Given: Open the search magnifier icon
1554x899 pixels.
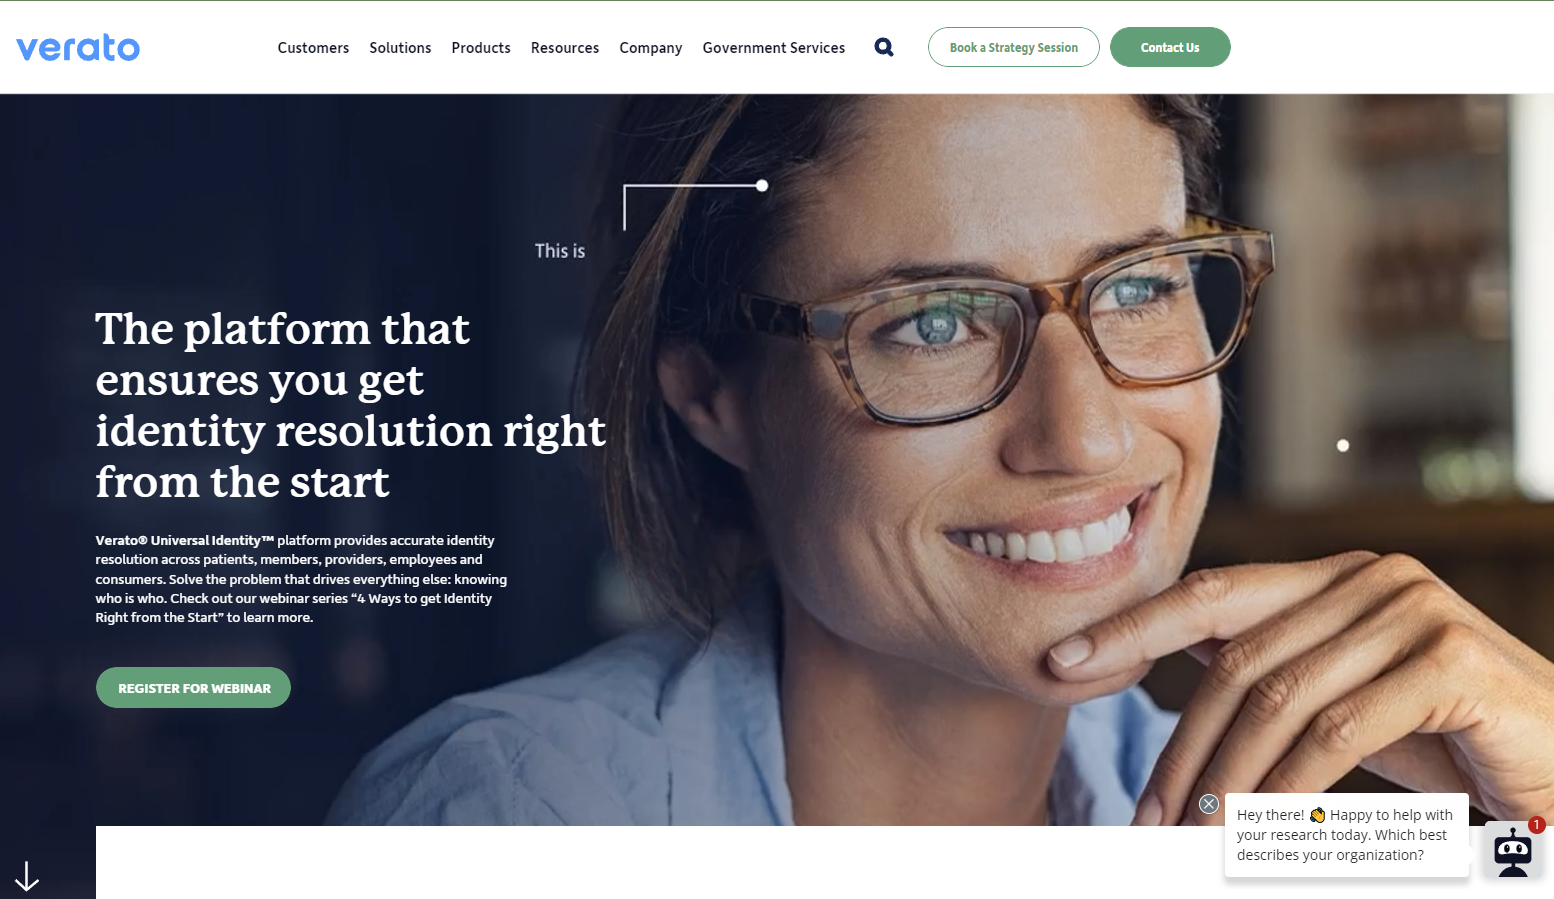Looking at the screenshot, I should click(x=884, y=47).
